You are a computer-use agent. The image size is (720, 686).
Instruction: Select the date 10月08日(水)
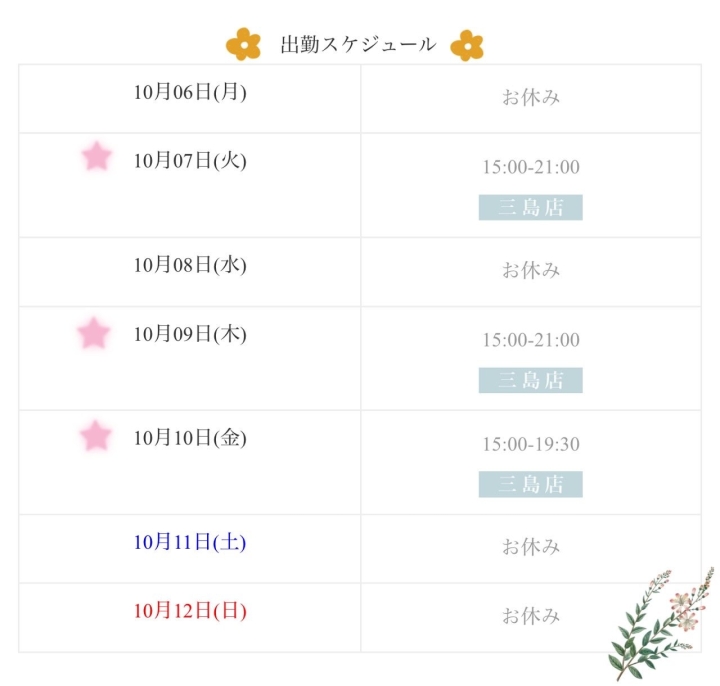tap(190, 265)
